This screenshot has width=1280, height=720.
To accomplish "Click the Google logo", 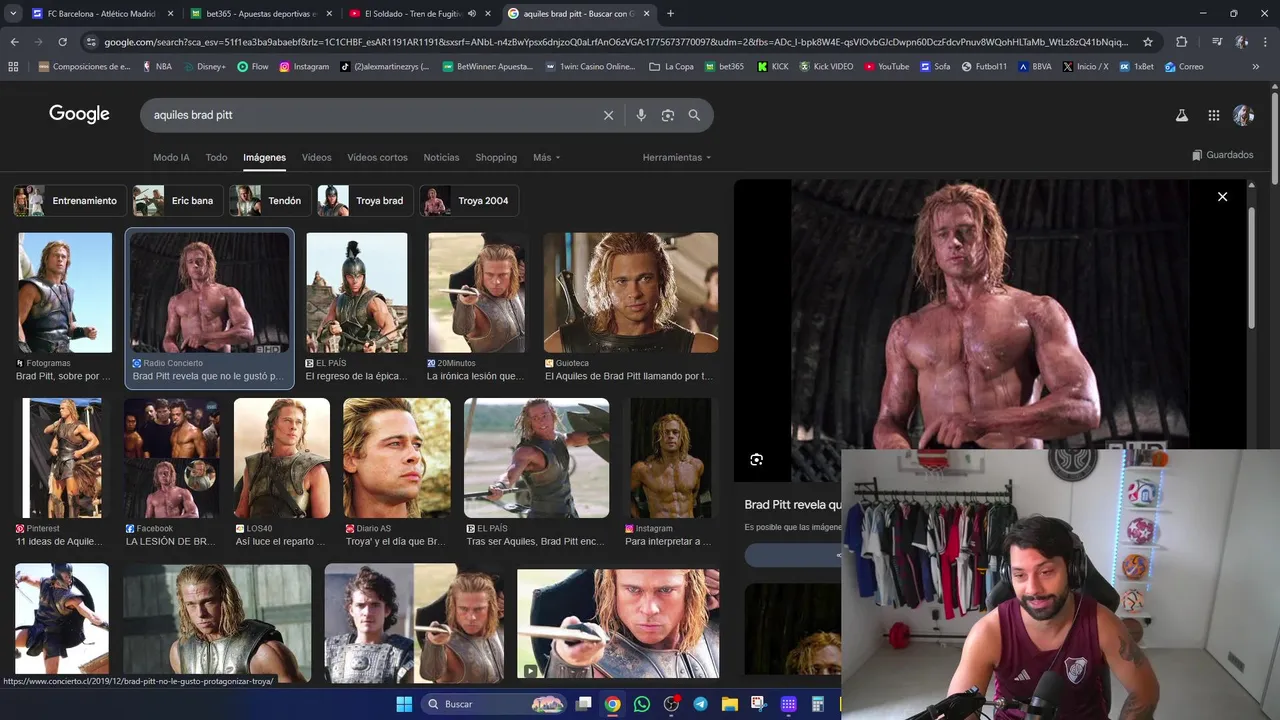I will pyautogui.click(x=79, y=114).
